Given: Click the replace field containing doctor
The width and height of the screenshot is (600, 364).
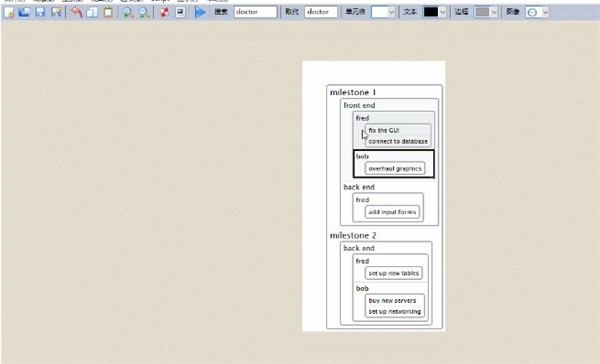Looking at the screenshot, I should [321, 12].
